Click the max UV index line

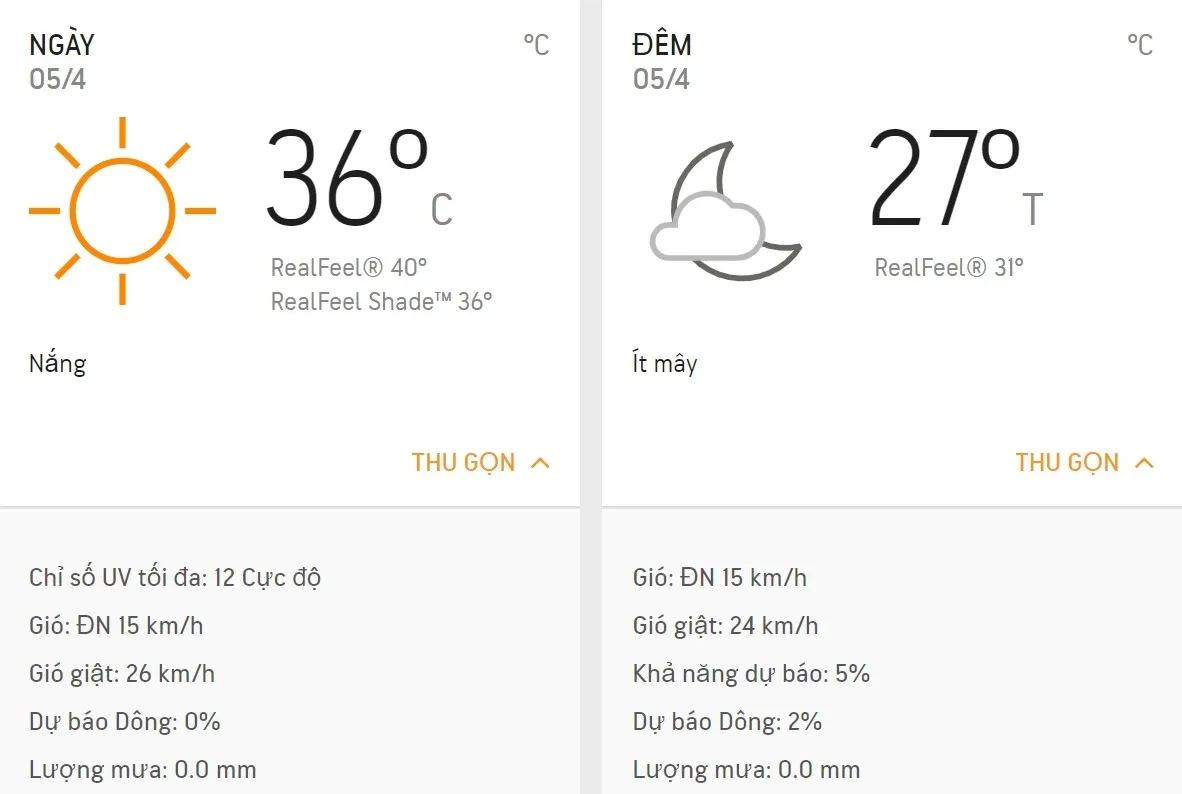[x=175, y=578]
